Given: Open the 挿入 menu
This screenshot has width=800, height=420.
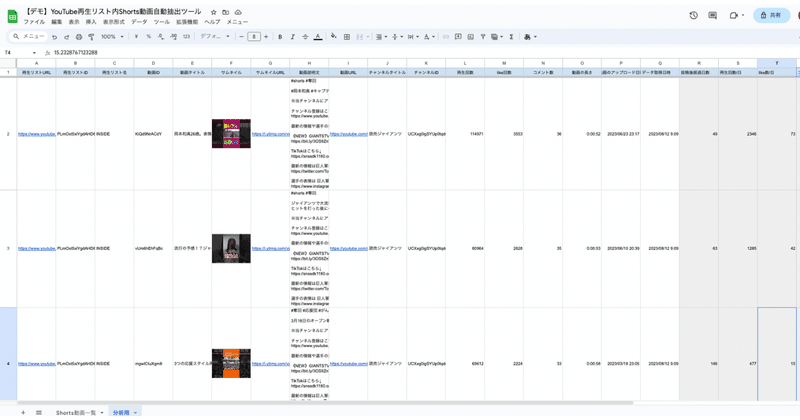Looking at the screenshot, I should click(91, 22).
